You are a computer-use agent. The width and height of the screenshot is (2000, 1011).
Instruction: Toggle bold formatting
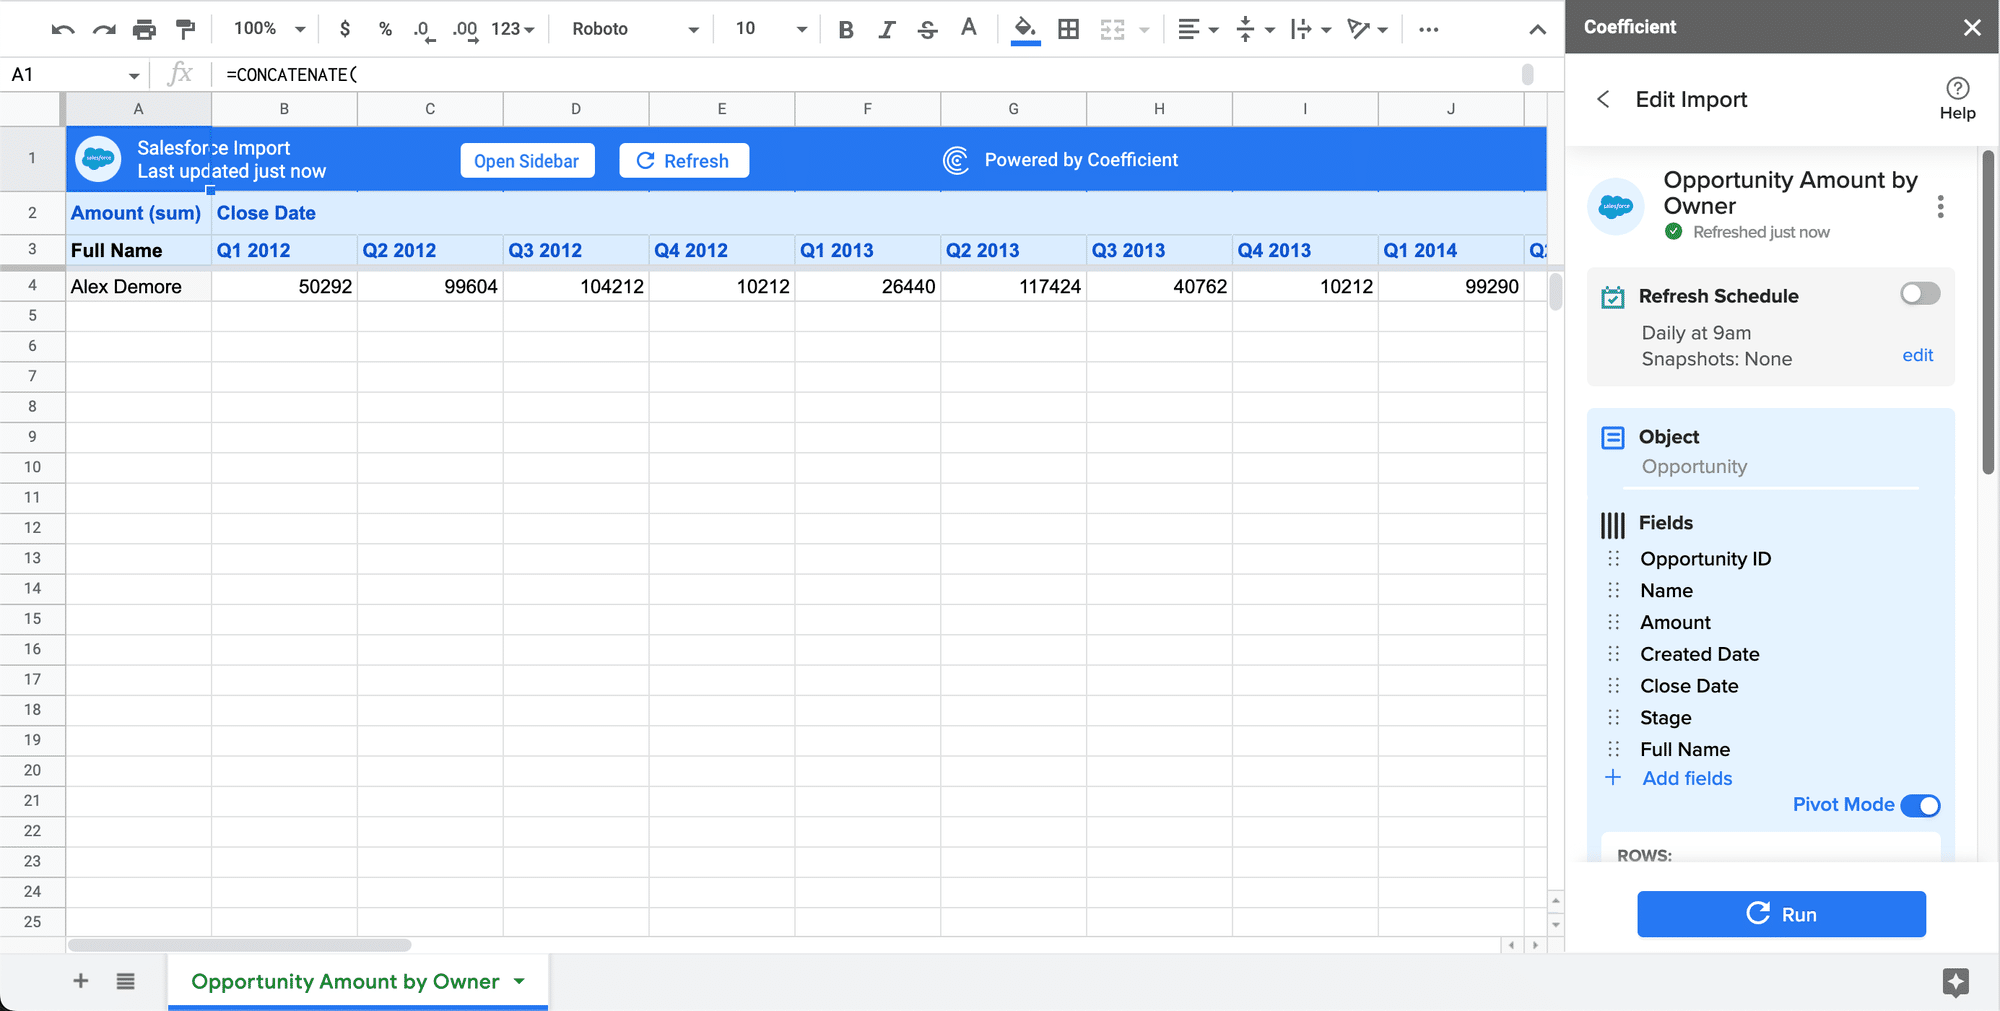pyautogui.click(x=846, y=29)
